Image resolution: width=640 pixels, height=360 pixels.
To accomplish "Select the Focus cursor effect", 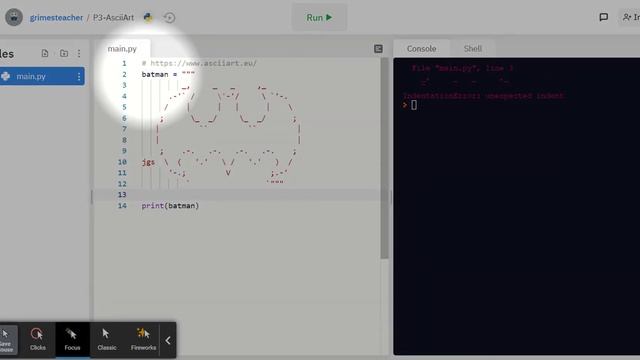I will point(72,340).
